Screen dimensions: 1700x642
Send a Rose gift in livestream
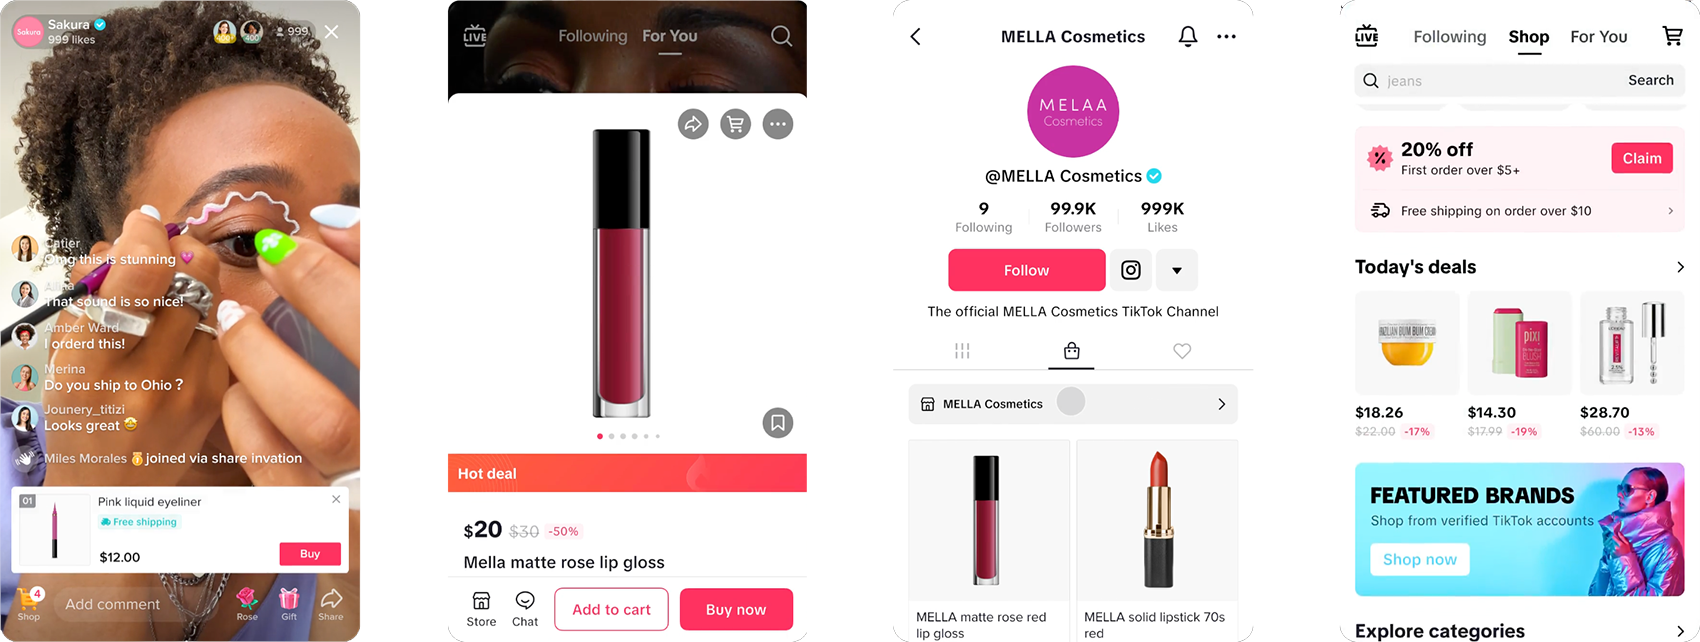247,604
